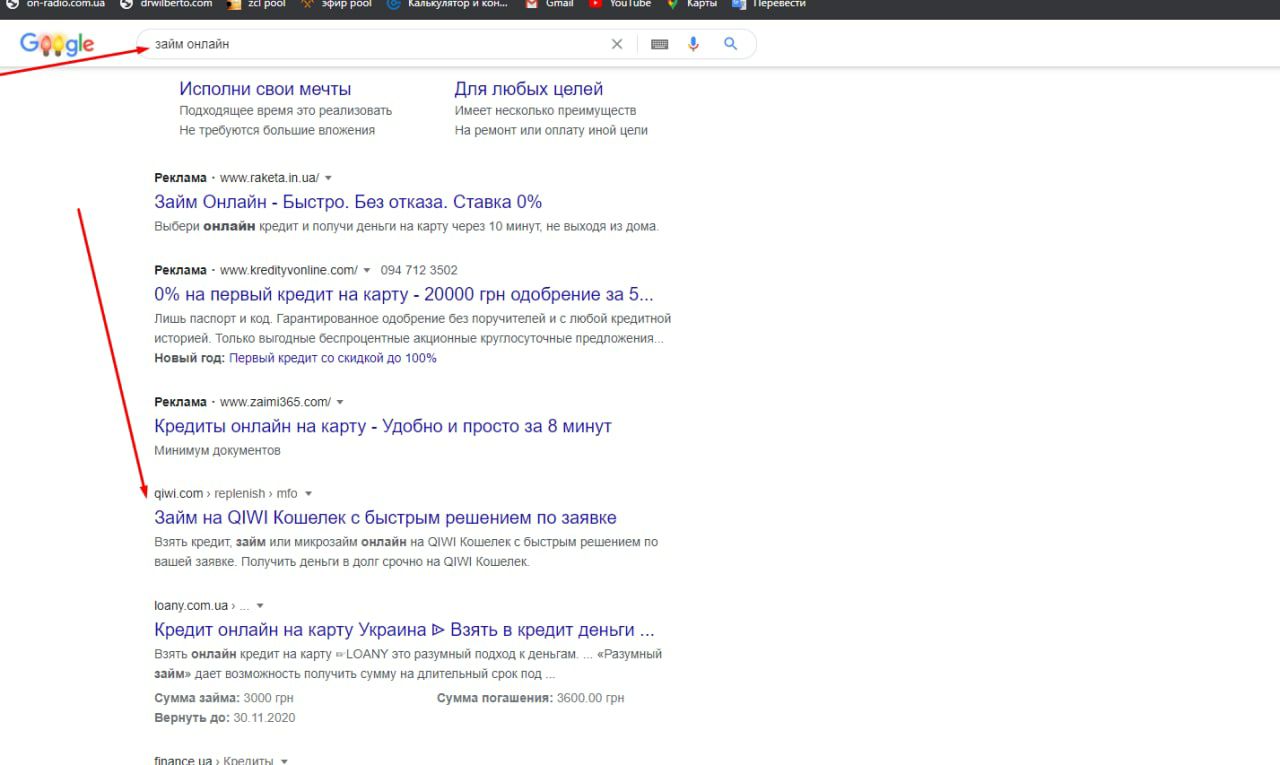The width and height of the screenshot is (1280, 765).
Task: Open the Для любых целей sitelink
Action: 529,89
